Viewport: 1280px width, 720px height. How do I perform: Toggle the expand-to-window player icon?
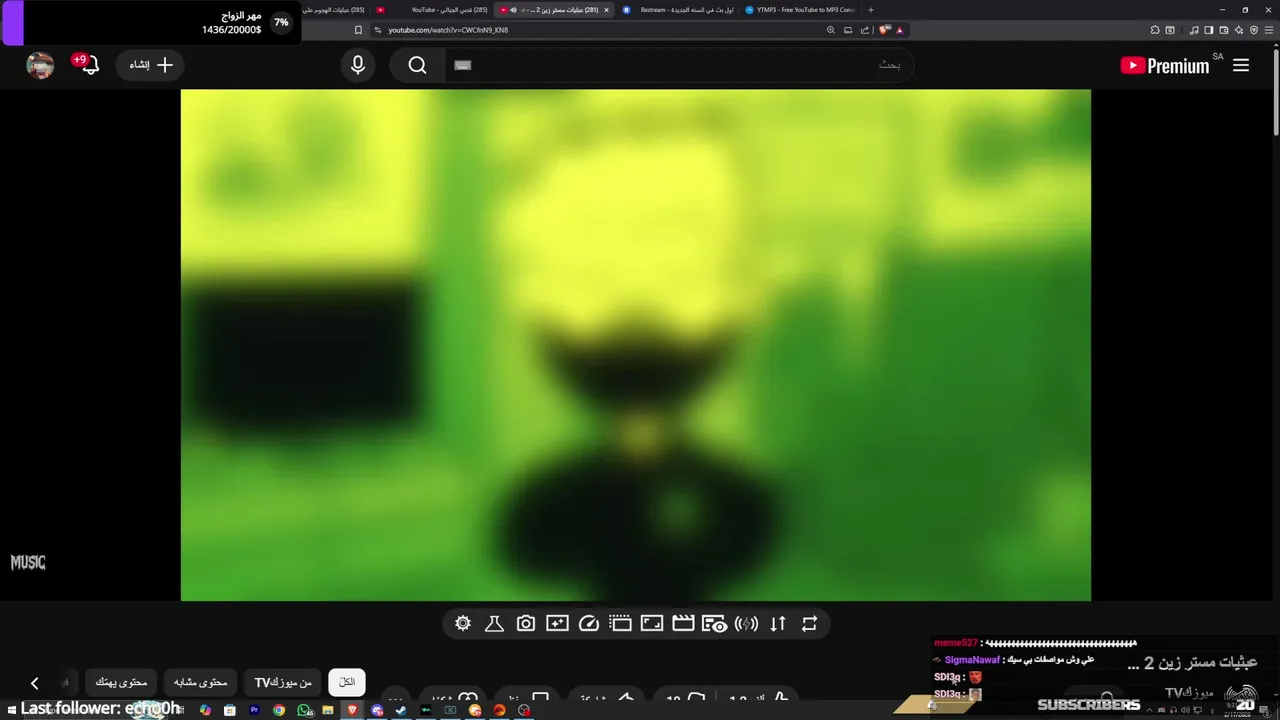[652, 623]
